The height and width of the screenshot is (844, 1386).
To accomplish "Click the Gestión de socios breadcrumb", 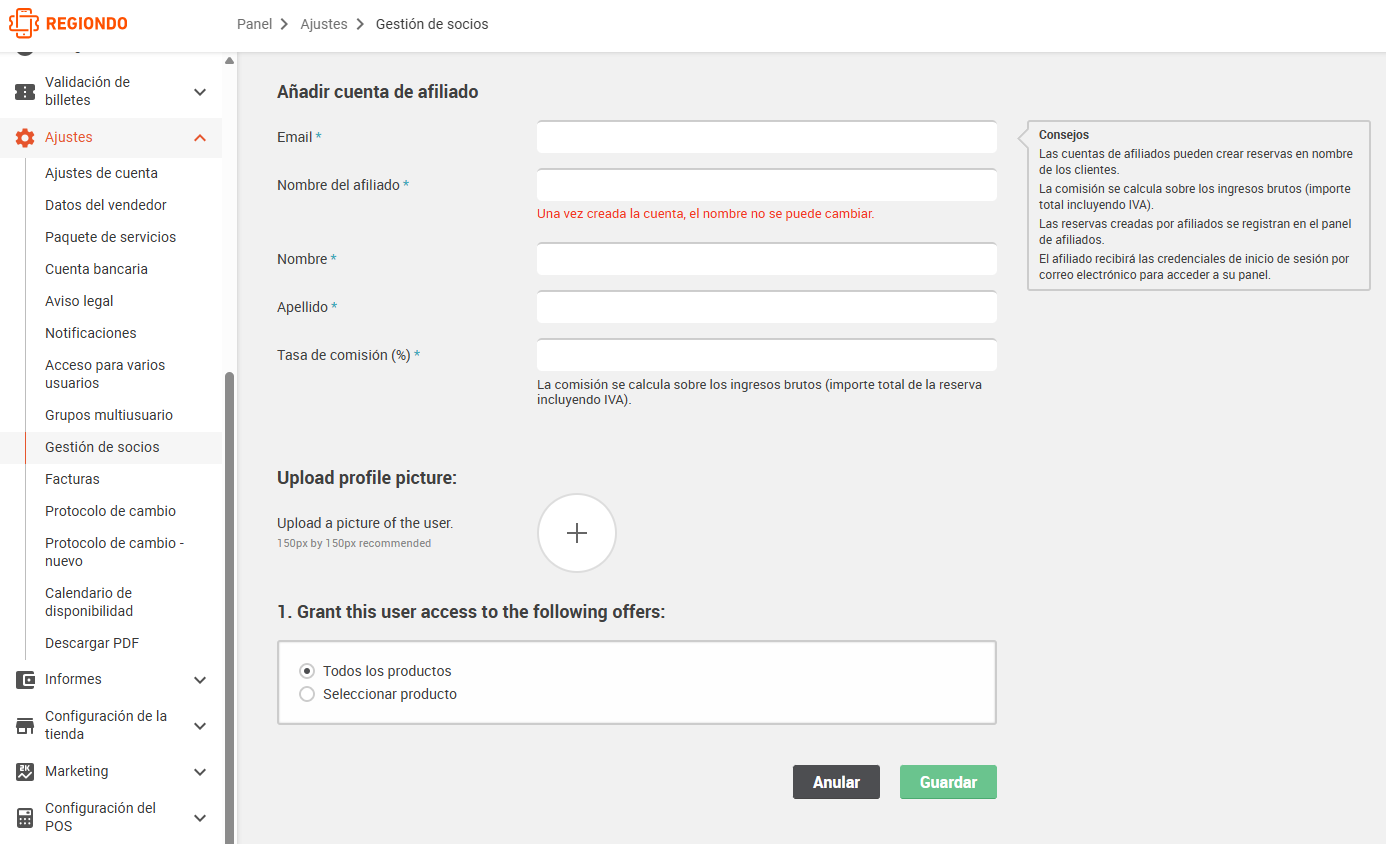I will pyautogui.click(x=432, y=24).
